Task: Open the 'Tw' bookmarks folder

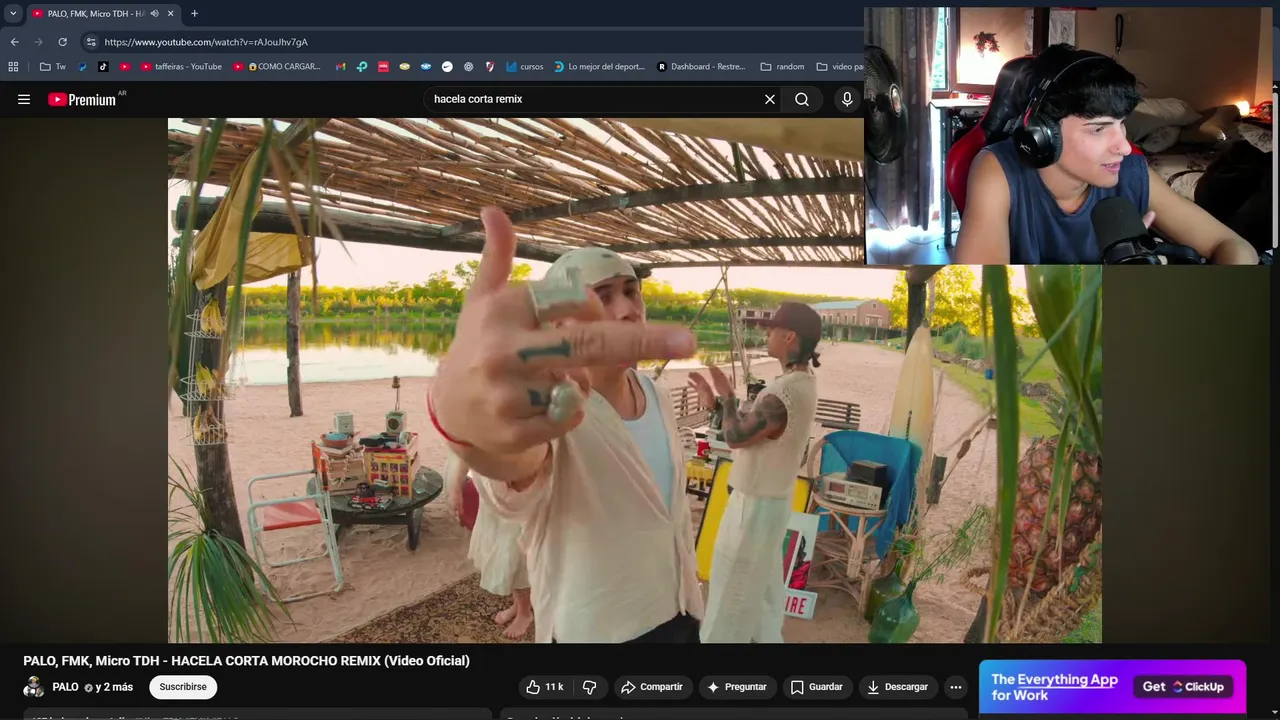Action: (x=53, y=67)
